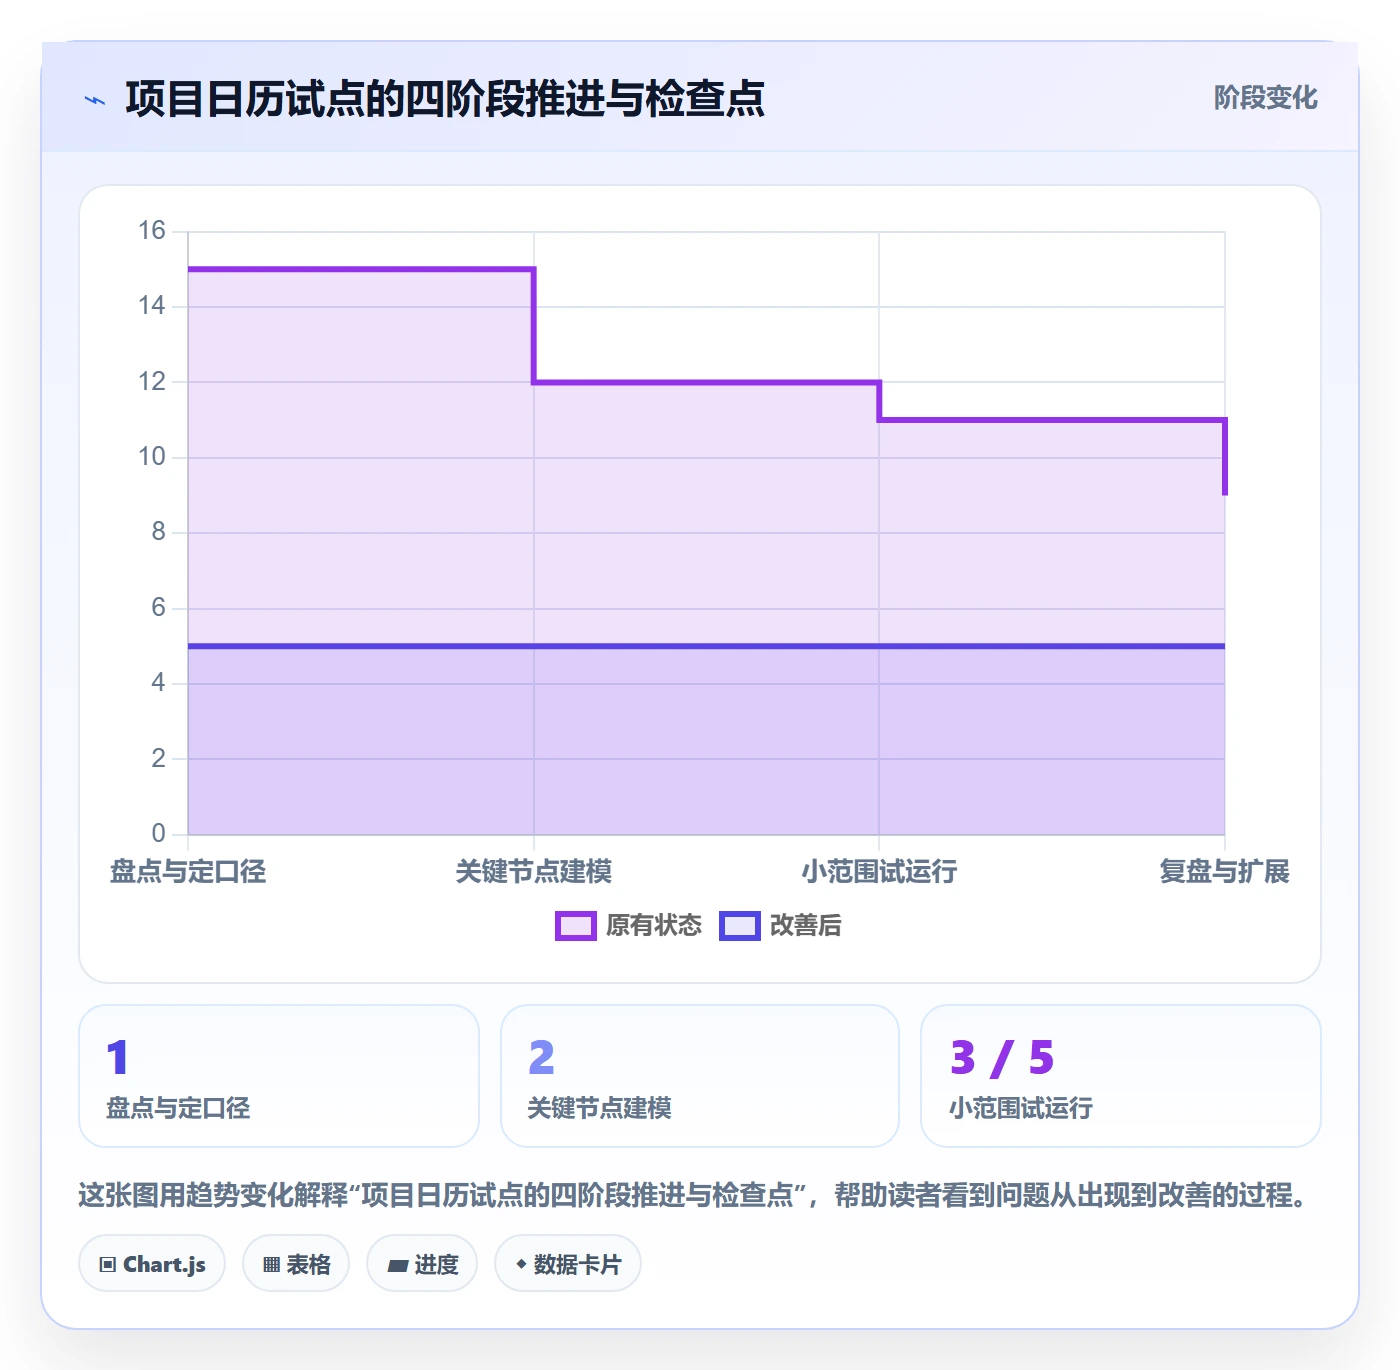Click the 原有状态 legend text
The height and width of the screenshot is (1370, 1400).
[x=654, y=926]
